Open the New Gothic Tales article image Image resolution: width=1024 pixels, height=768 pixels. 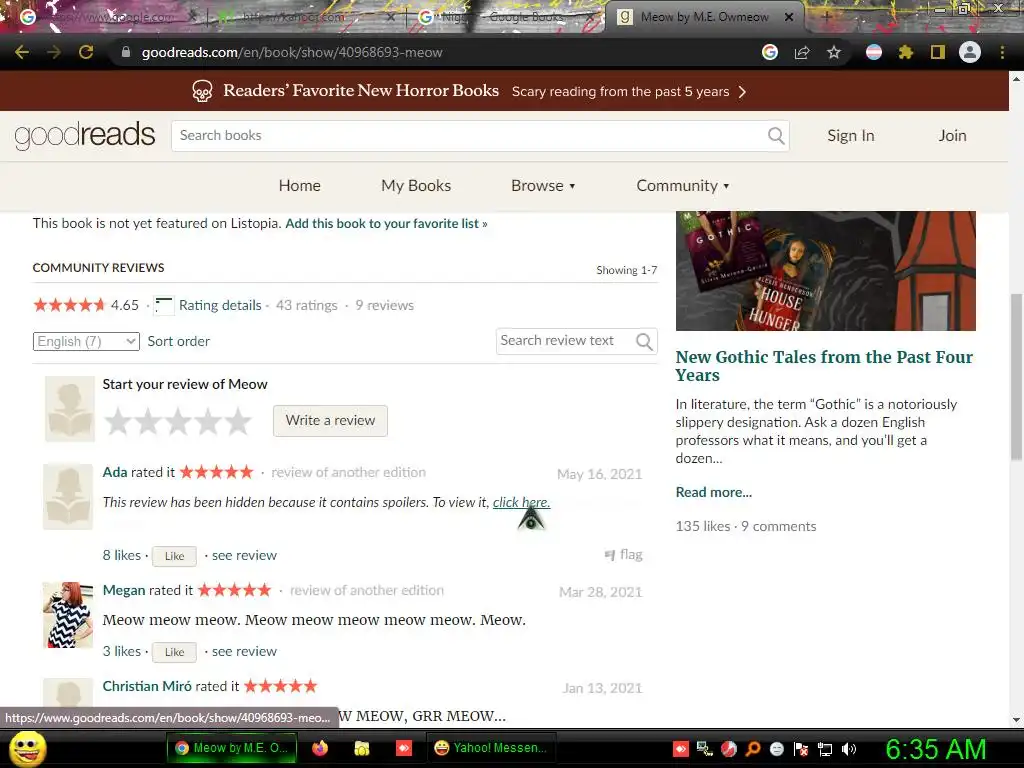tap(825, 270)
